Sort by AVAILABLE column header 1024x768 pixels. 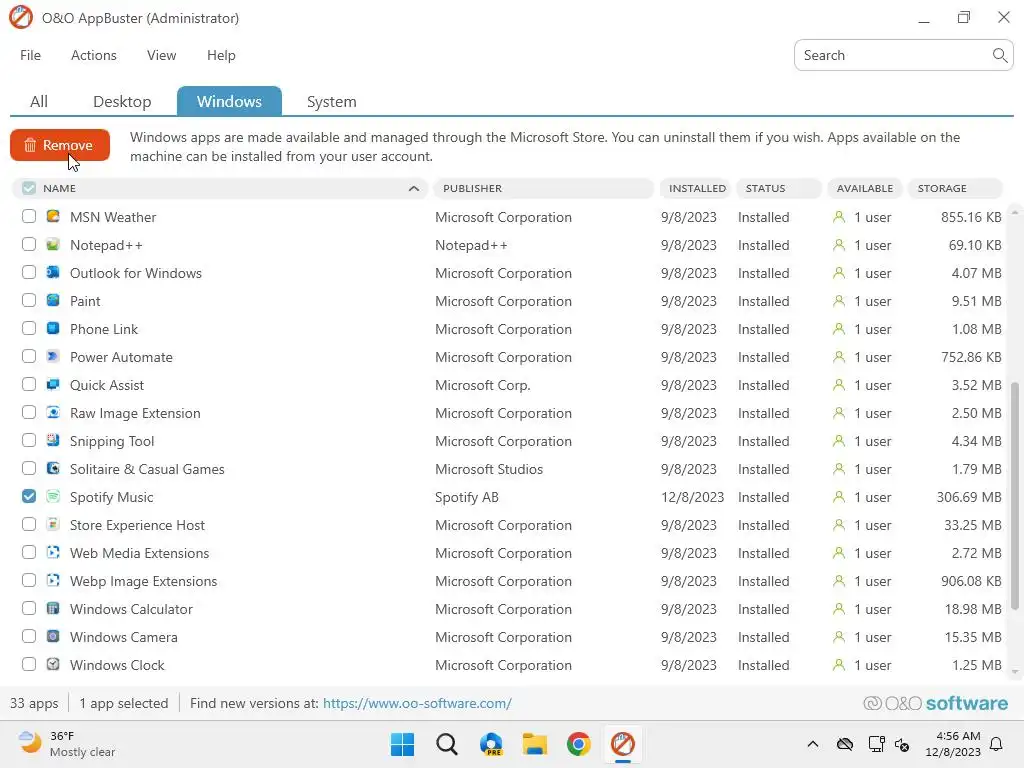pyautogui.click(x=865, y=188)
